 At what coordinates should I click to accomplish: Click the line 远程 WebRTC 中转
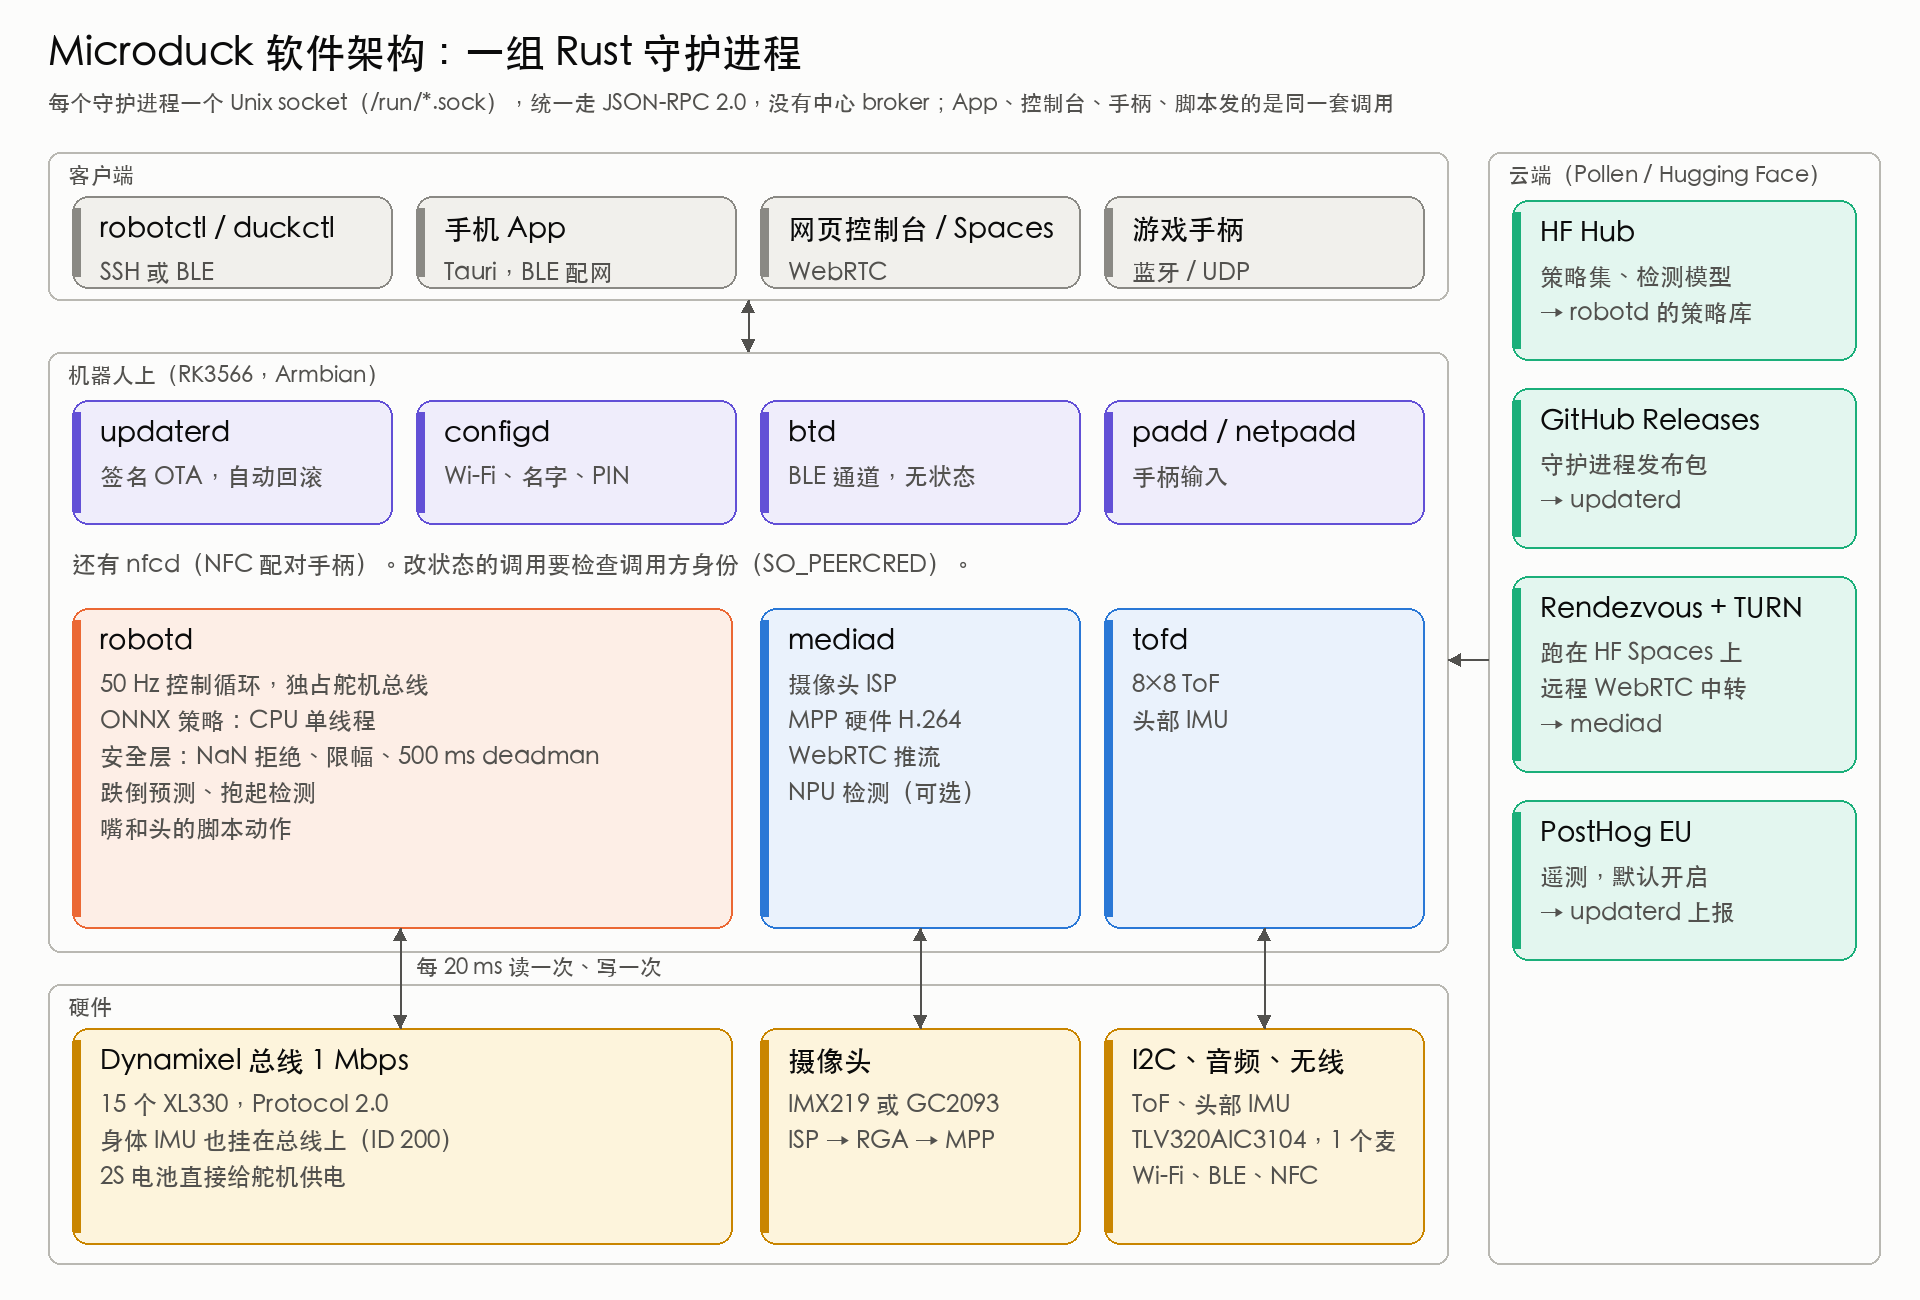click(x=1643, y=689)
